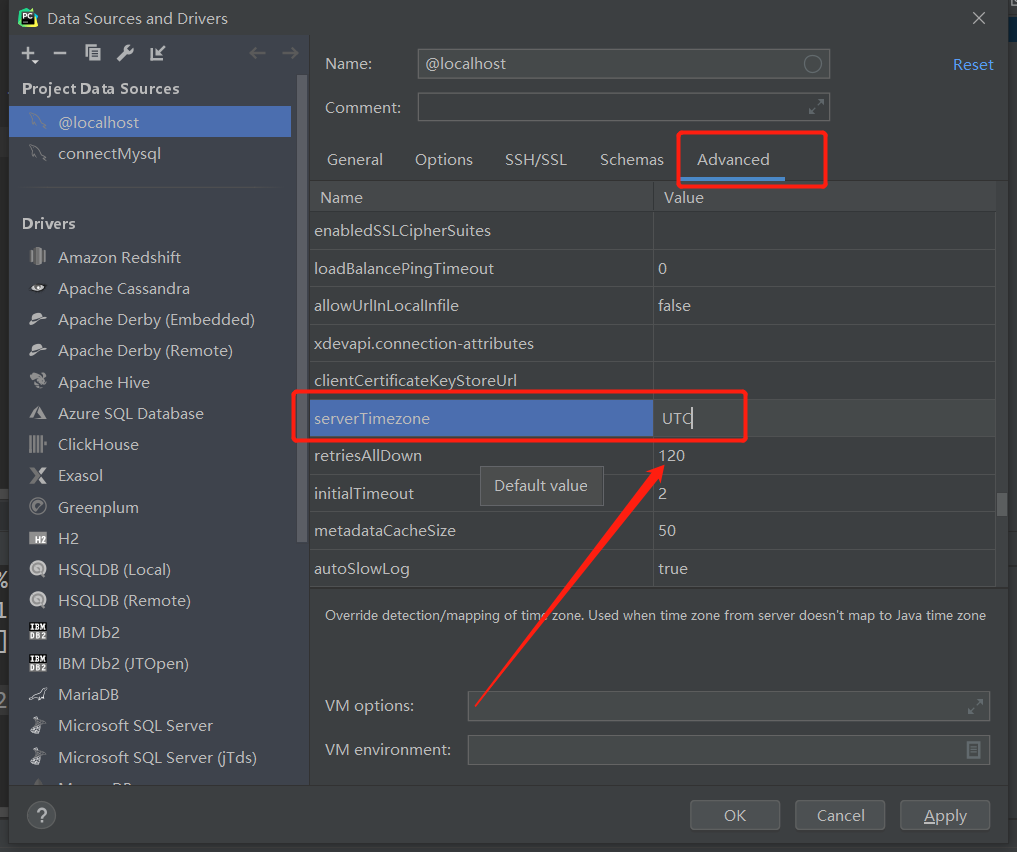Select the Apache Hive driver

(104, 383)
